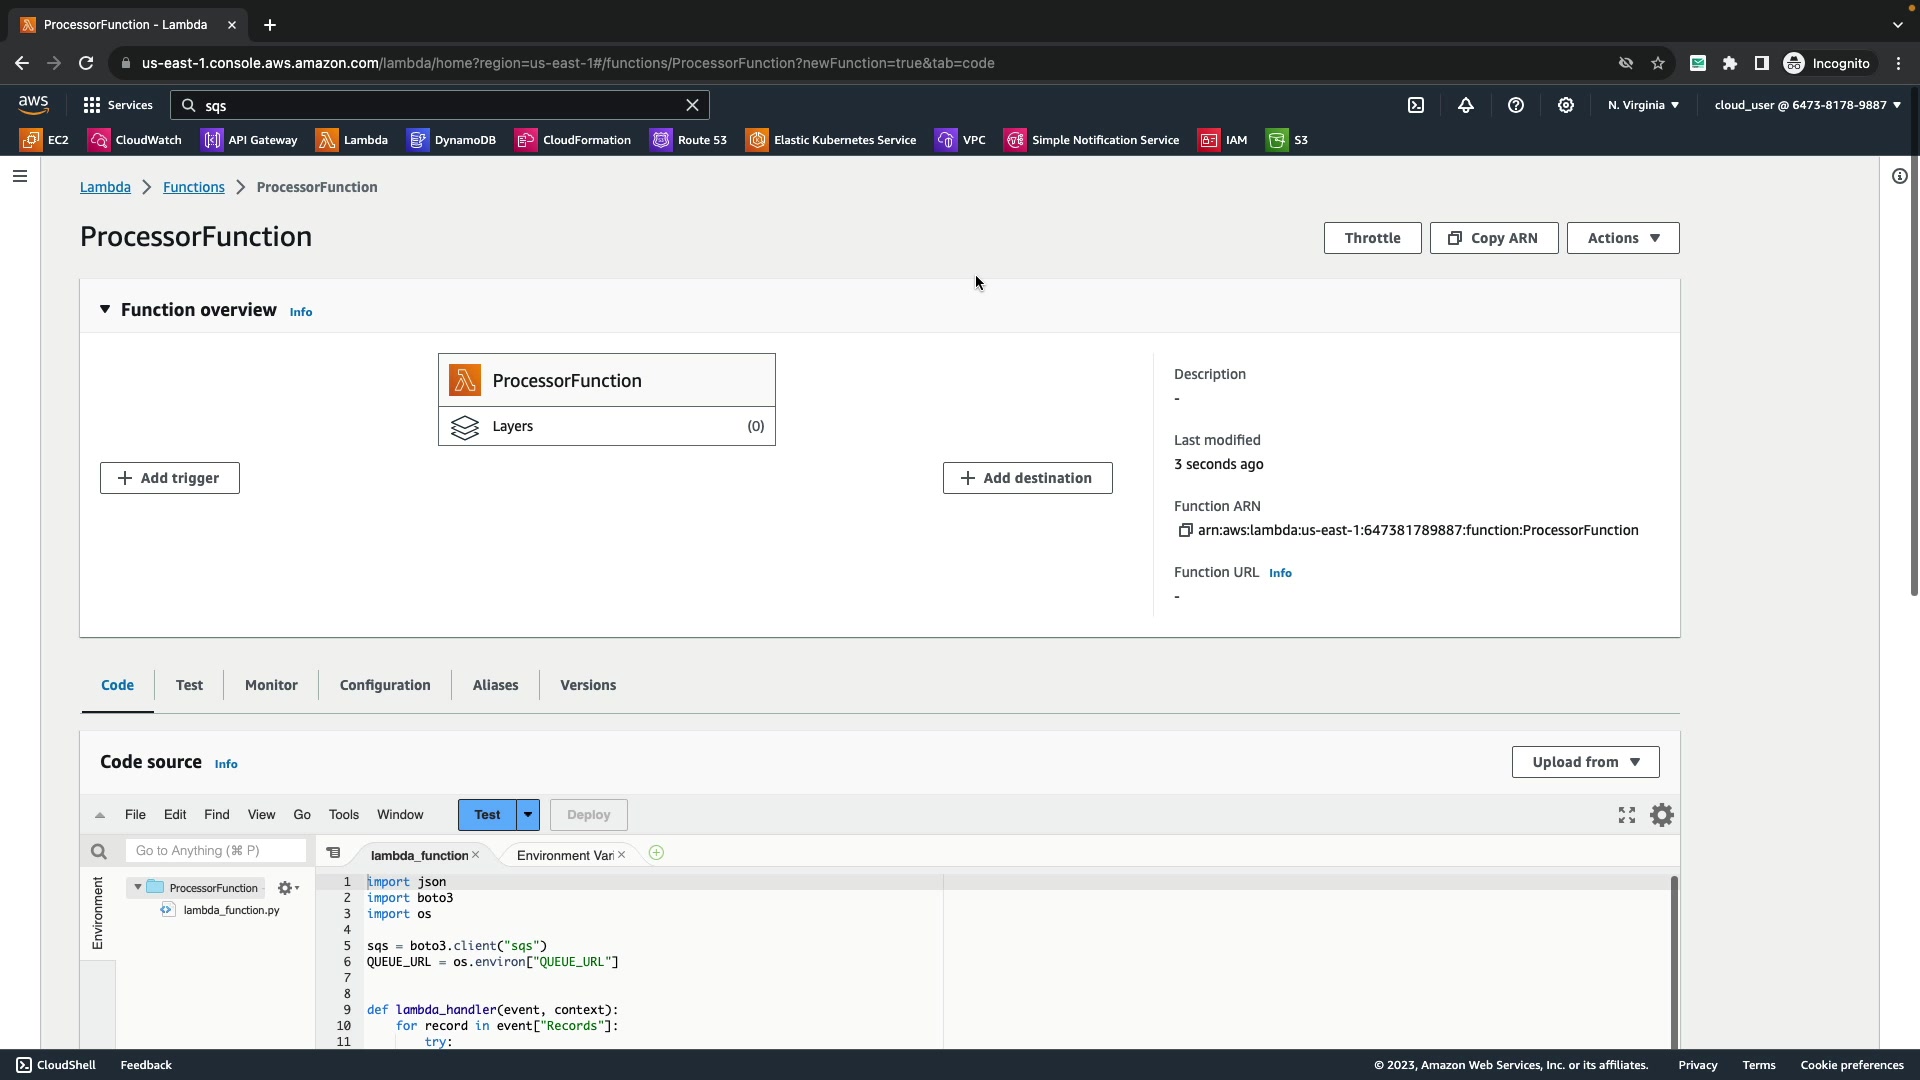Screen dimensions: 1920x1080
Task: Click the Add trigger button
Action: 170,478
